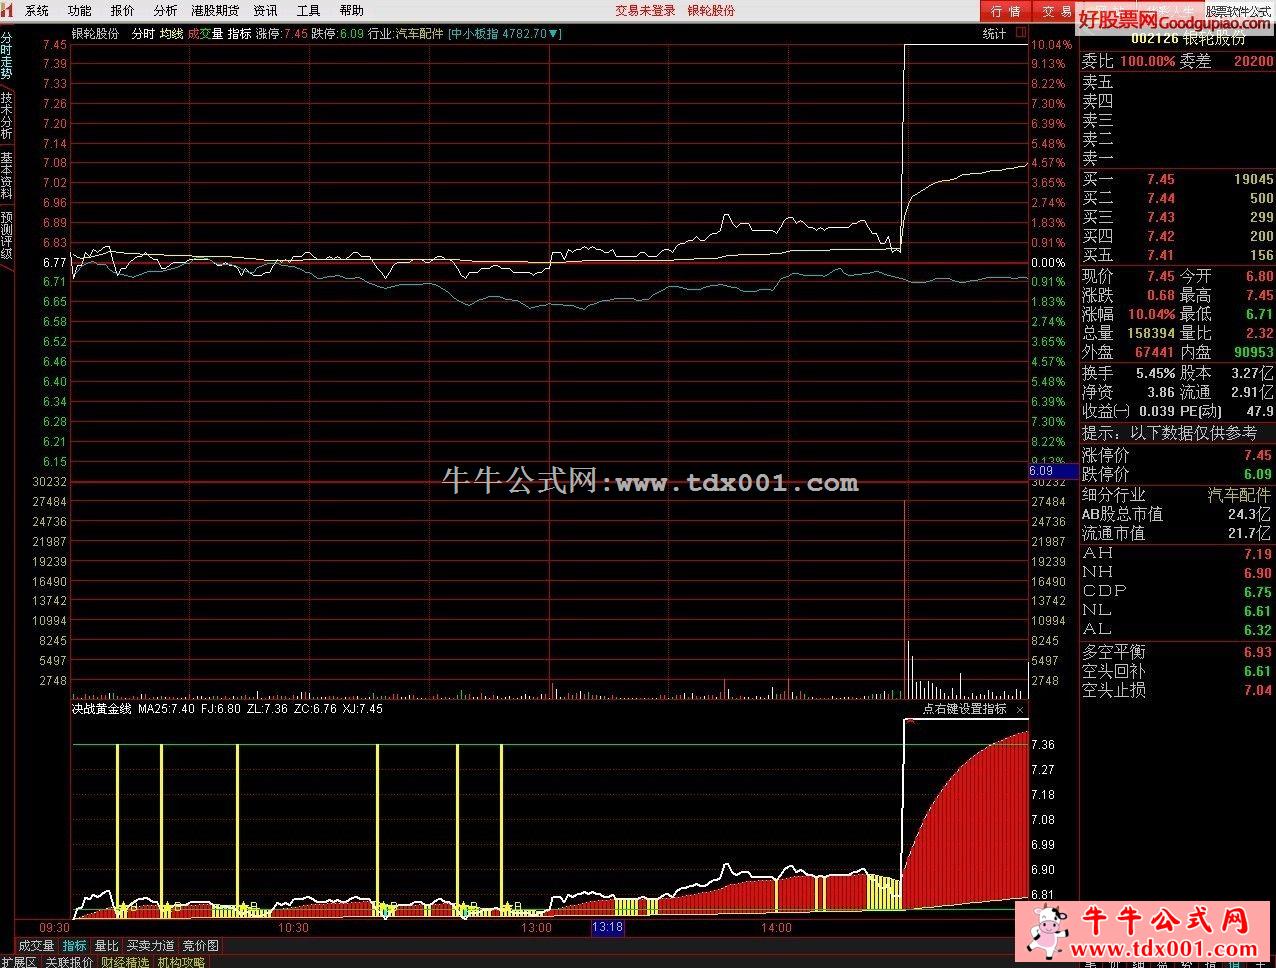
Task: Open the 功能 menu
Action: (79, 11)
